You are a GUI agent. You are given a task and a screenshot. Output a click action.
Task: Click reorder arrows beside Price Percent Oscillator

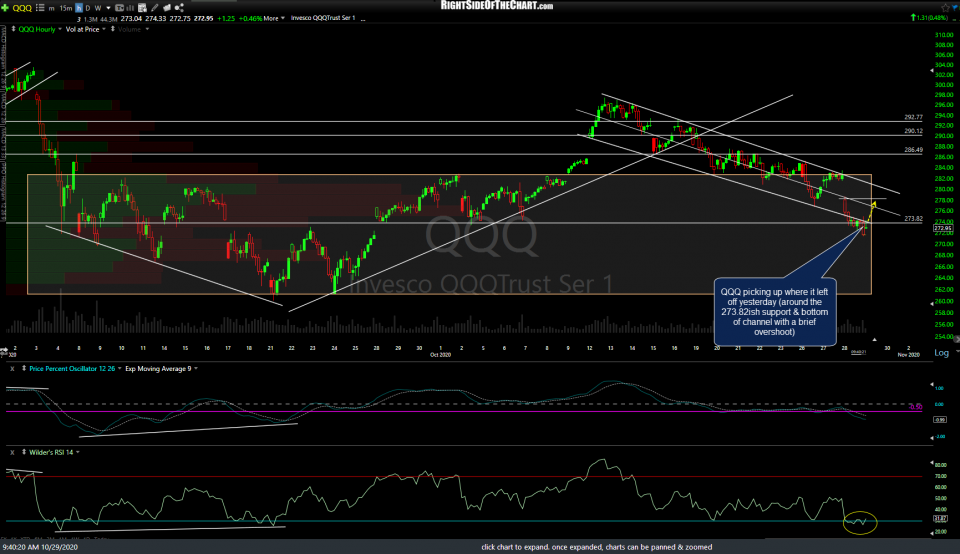(x=24, y=369)
